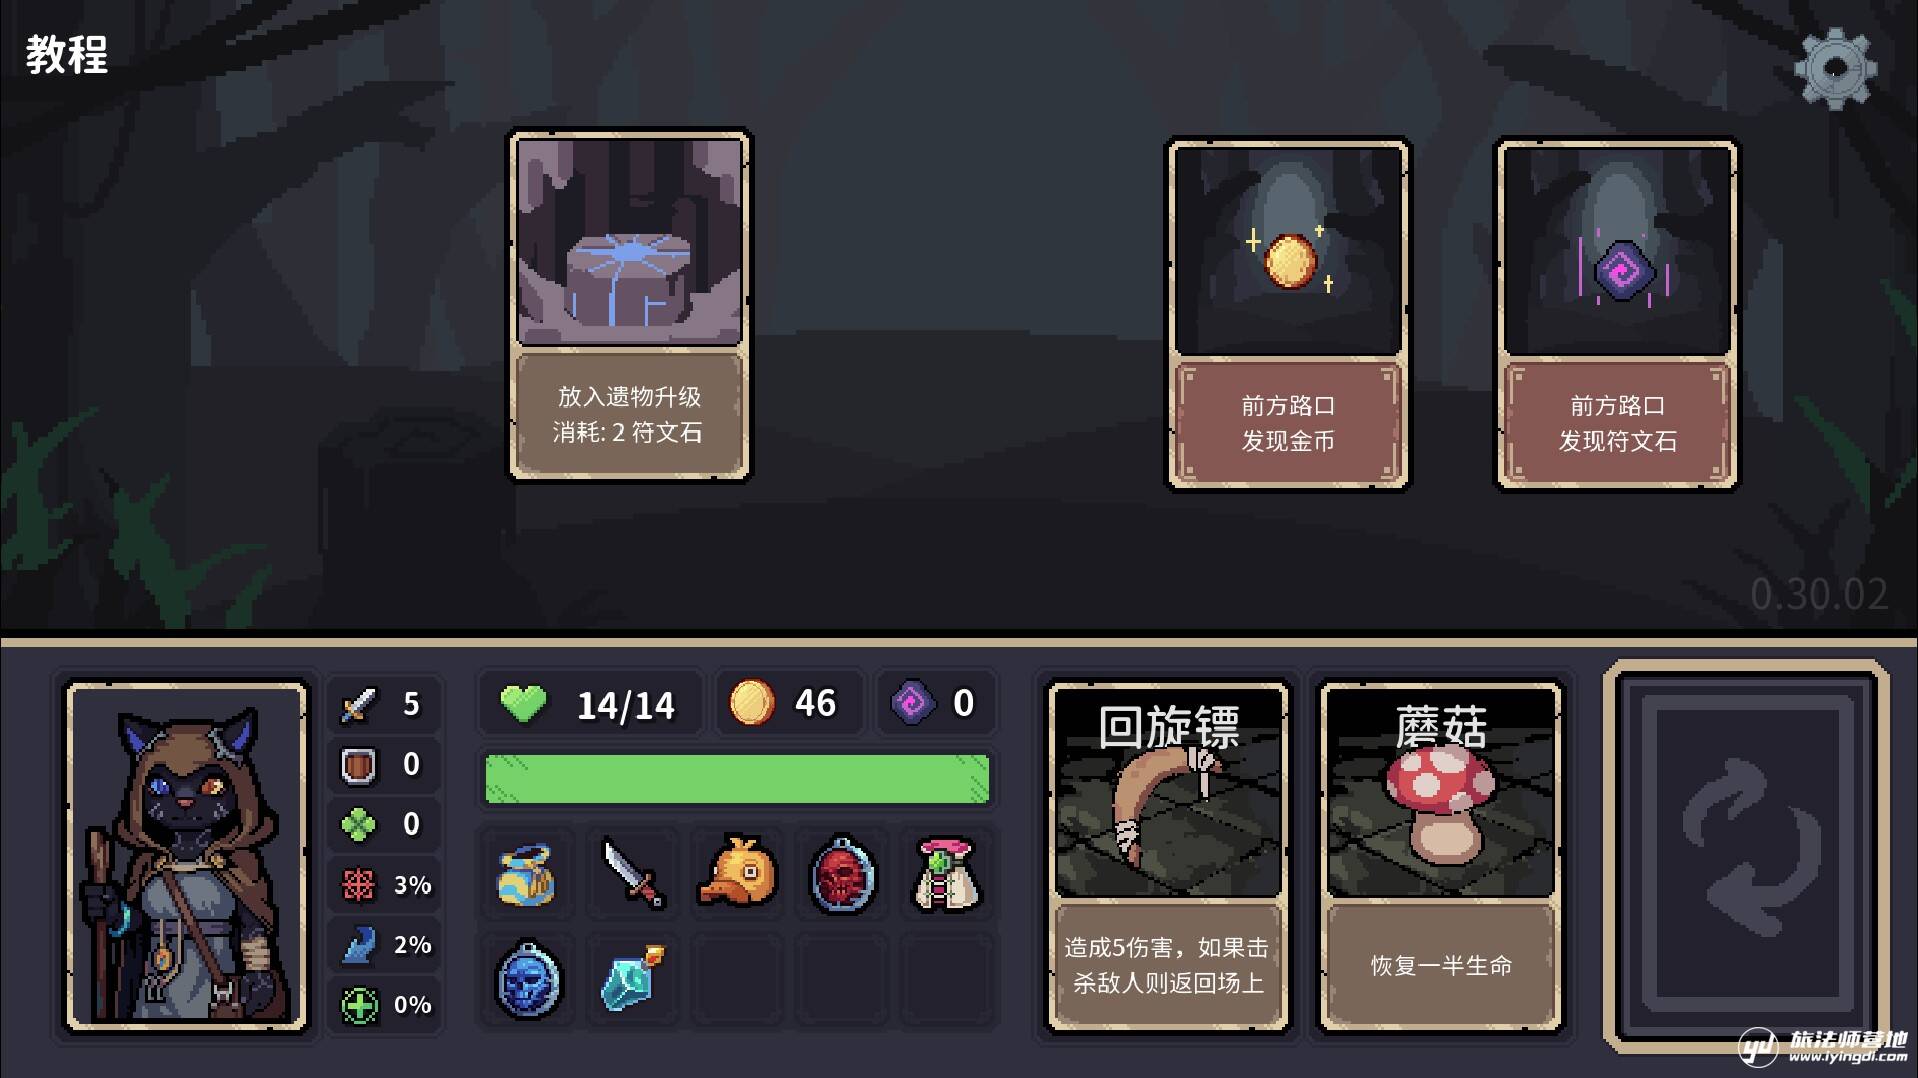Click the green clover luck stat
Viewport: 1918px width, 1078px height.
pyautogui.click(x=384, y=825)
